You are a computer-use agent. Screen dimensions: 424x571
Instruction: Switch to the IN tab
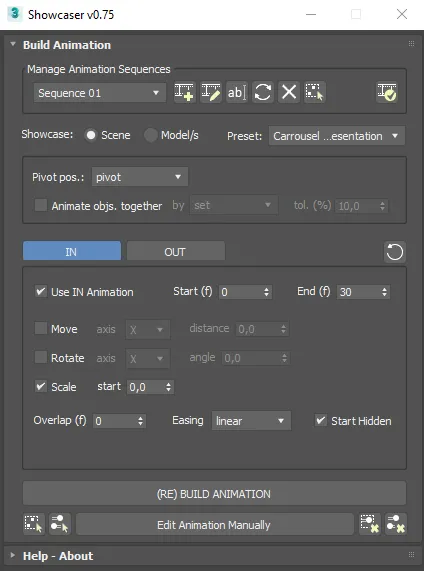[x=72, y=251]
